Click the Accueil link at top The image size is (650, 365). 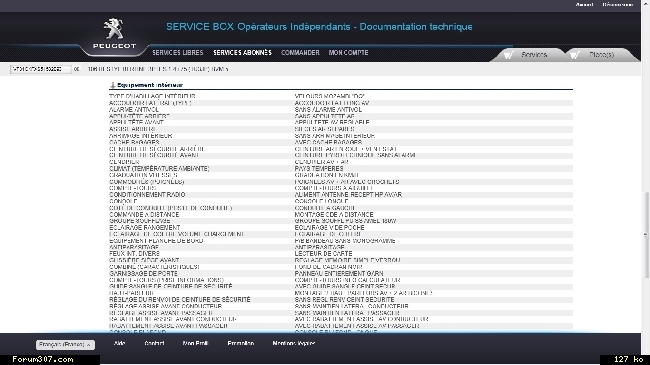click(585, 5)
